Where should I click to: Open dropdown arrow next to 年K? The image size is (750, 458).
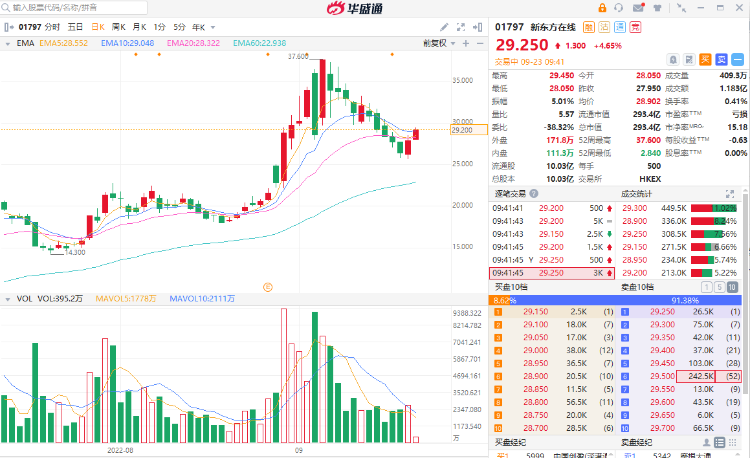(213, 28)
